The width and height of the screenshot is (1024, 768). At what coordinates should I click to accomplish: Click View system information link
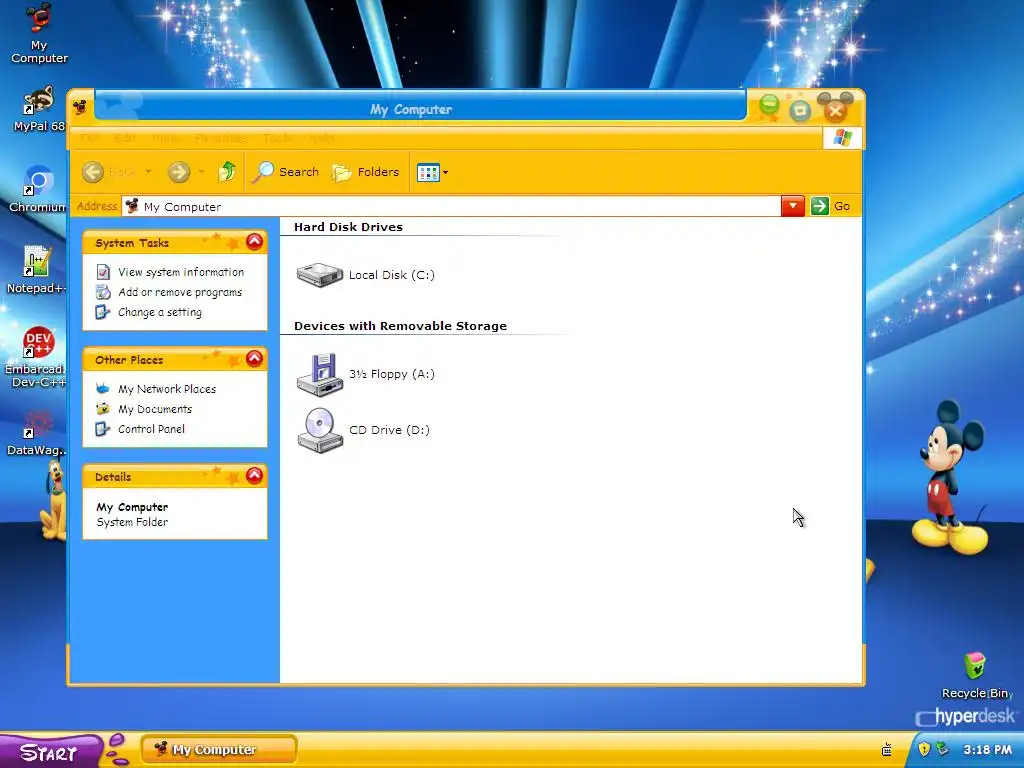181,272
